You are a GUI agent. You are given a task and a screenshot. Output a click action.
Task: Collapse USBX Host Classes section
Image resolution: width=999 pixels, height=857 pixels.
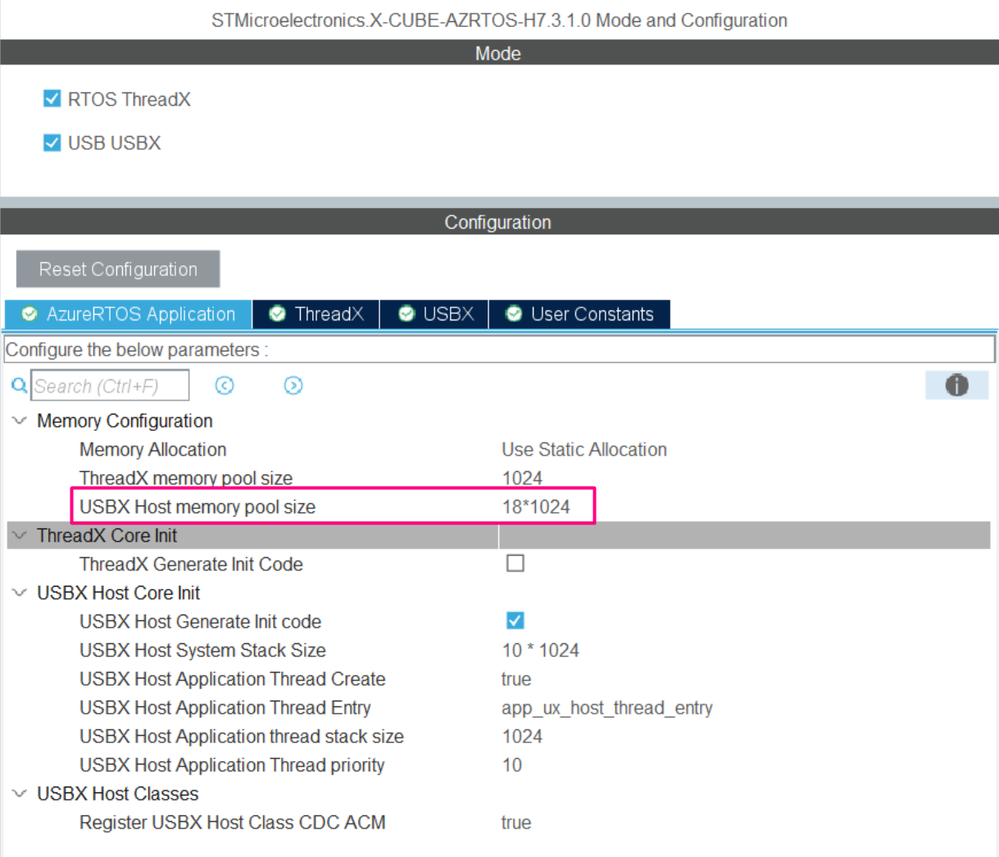point(20,793)
